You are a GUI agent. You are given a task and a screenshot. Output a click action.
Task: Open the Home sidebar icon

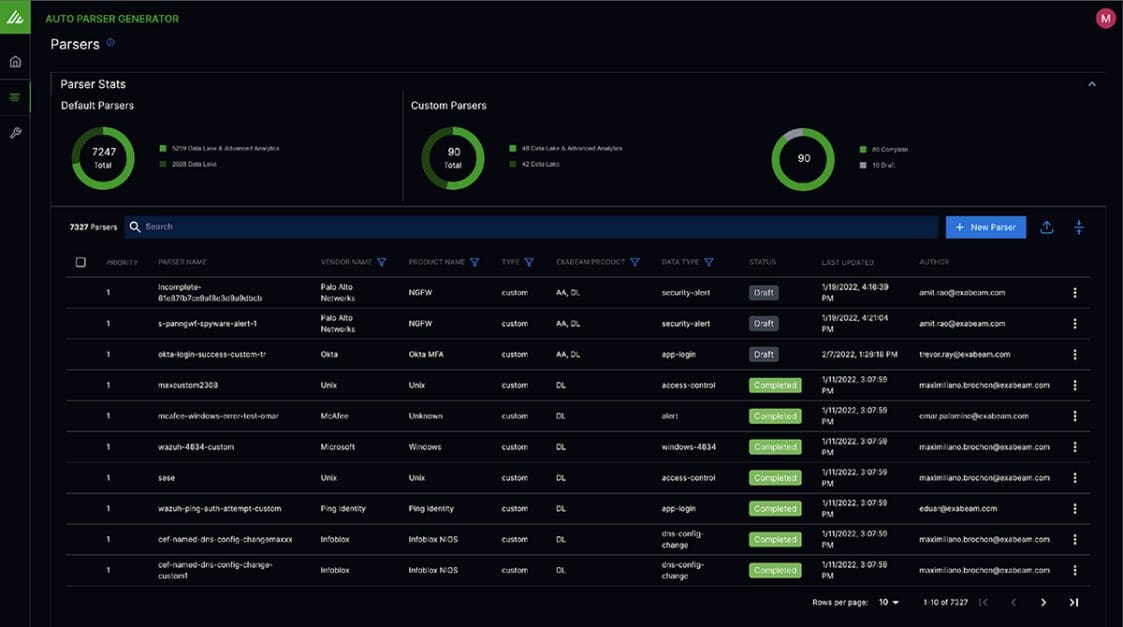[15, 62]
